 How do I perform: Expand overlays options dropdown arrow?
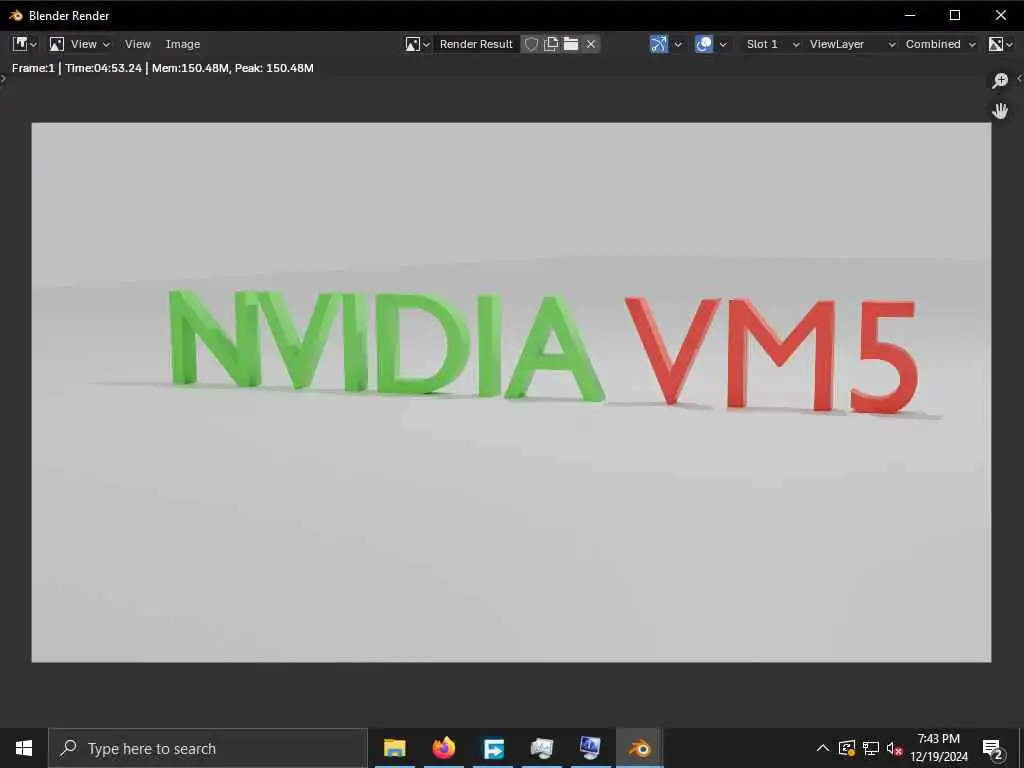point(723,44)
